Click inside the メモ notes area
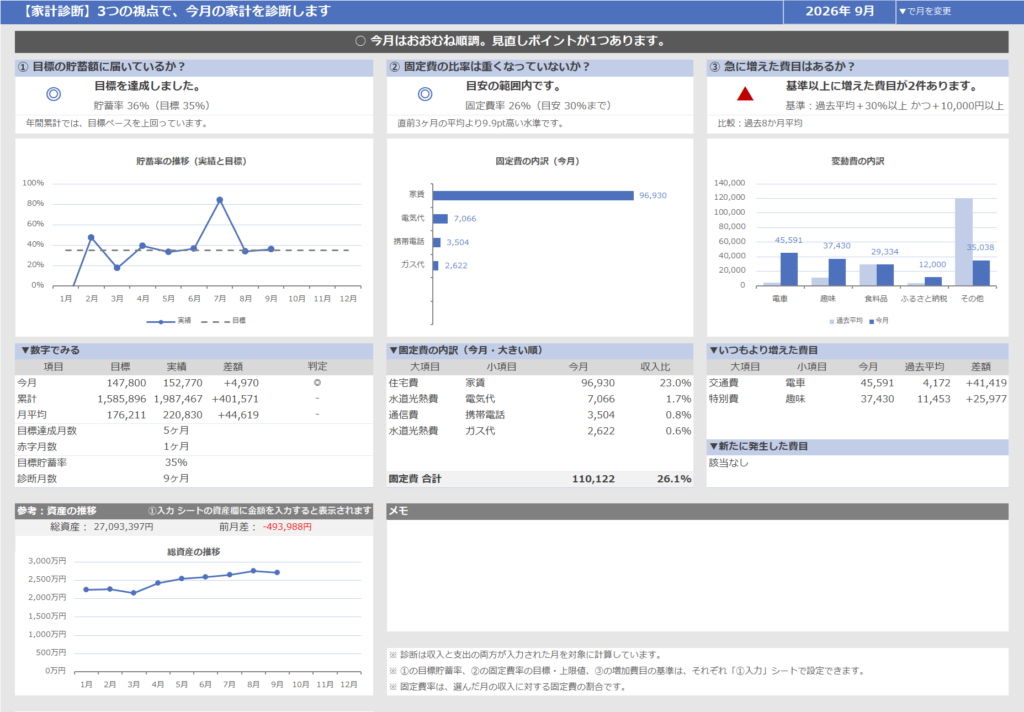1024x712 pixels. [x=697, y=575]
